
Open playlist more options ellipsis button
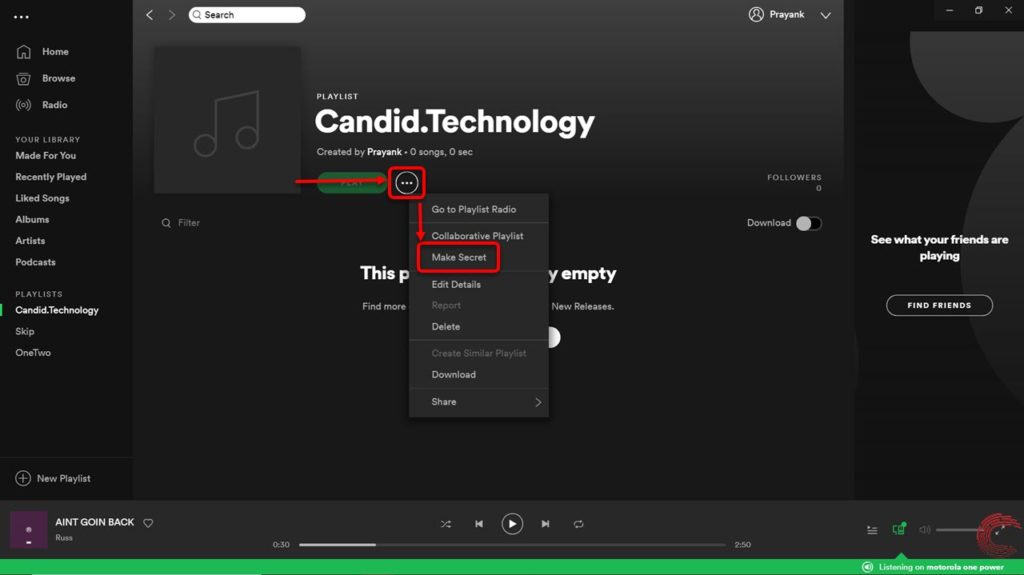point(406,183)
